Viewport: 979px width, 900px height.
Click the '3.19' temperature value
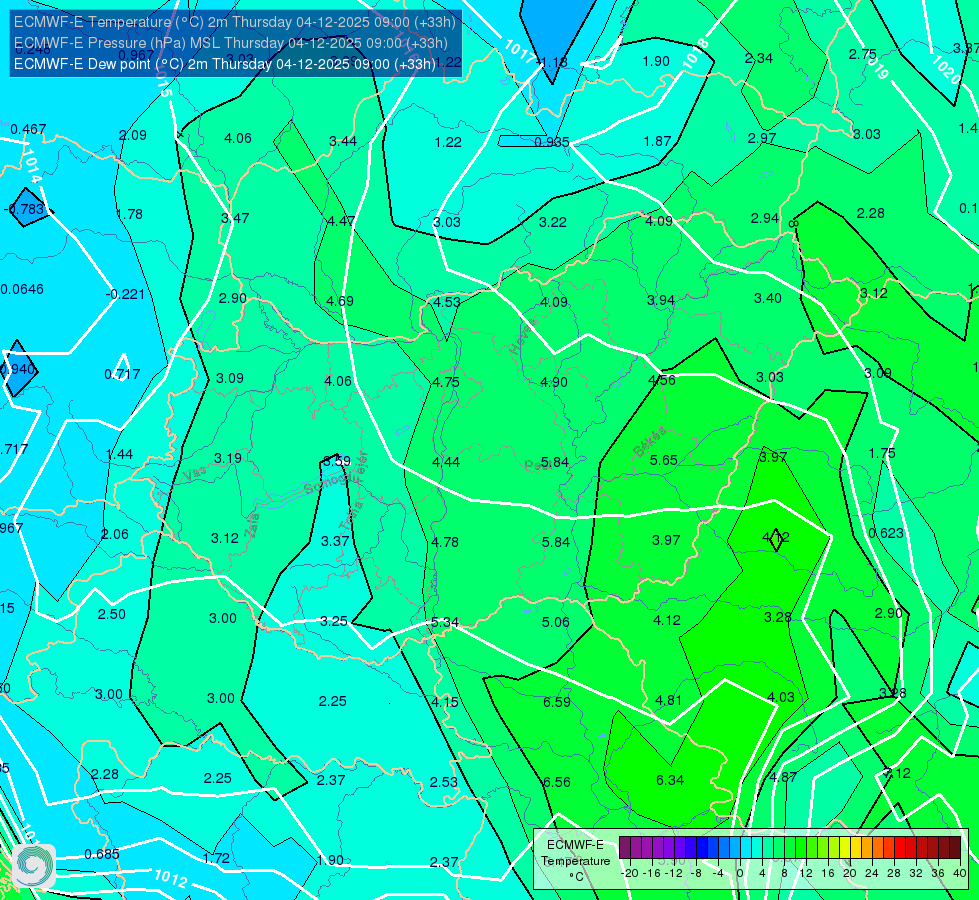228,458
